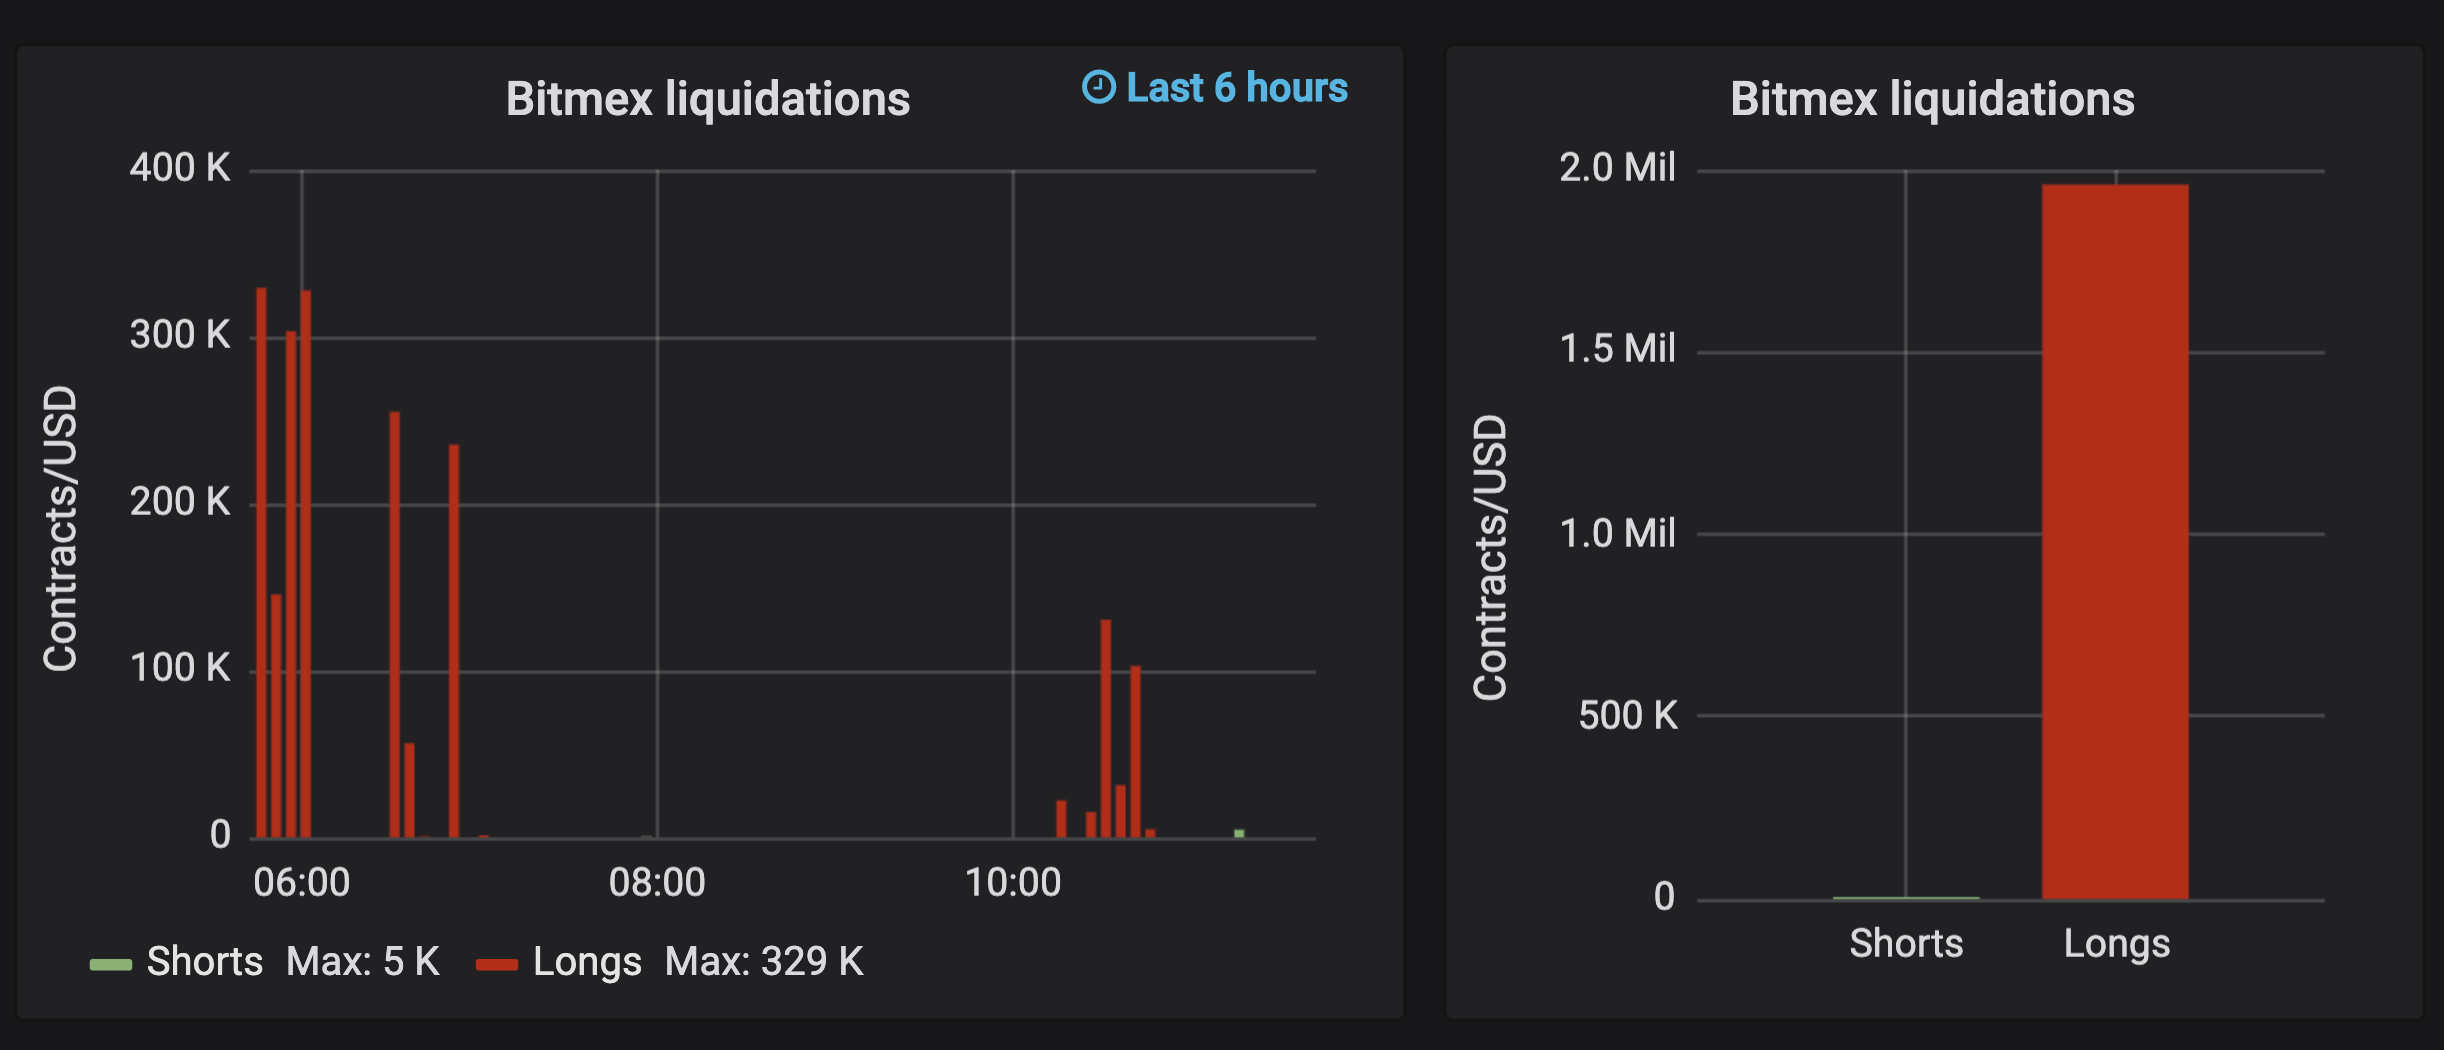The width and height of the screenshot is (2444, 1050).
Task: Click the right panel 'Contracts/USD' axis title
Action: 1490,557
